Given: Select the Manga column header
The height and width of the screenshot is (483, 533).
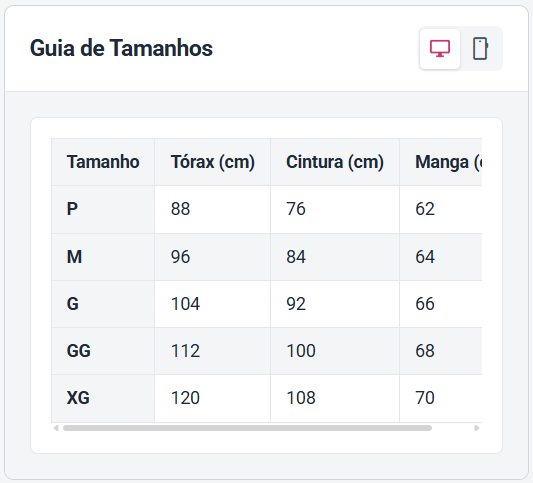Looking at the screenshot, I should (441, 162).
